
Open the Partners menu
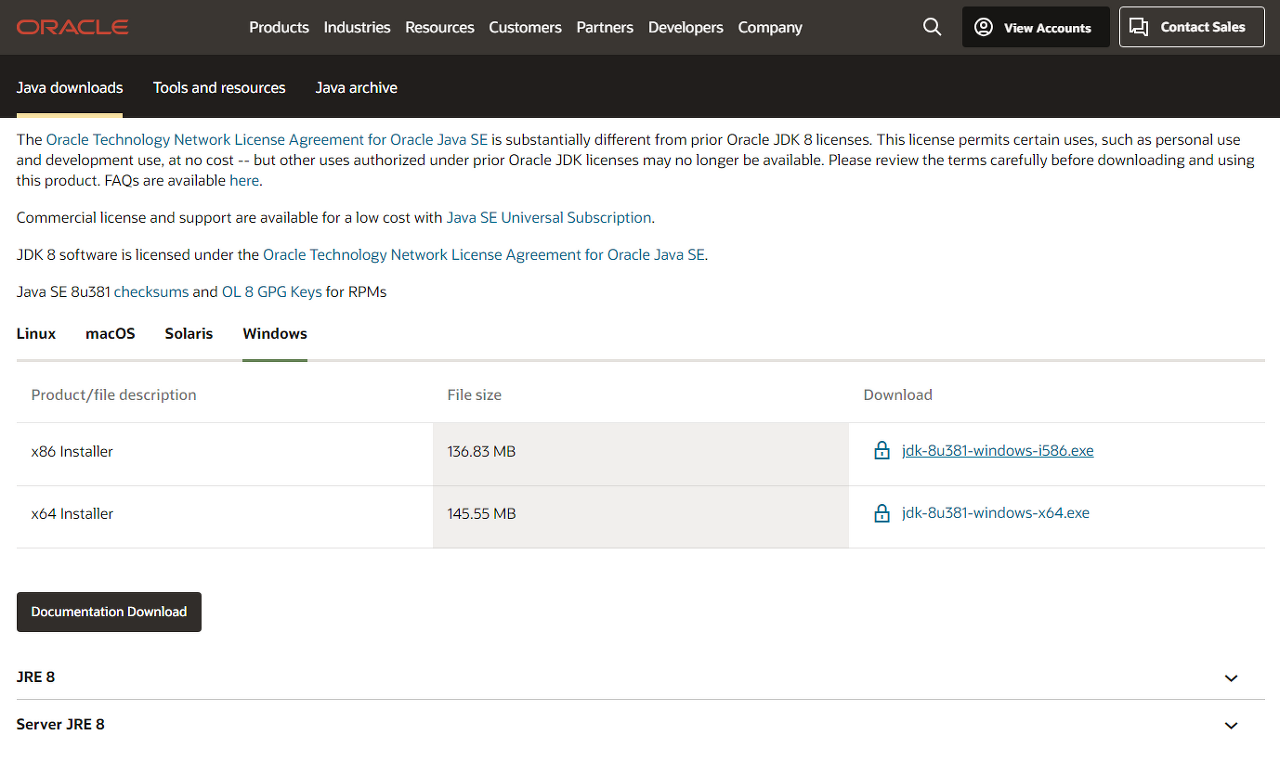click(605, 27)
